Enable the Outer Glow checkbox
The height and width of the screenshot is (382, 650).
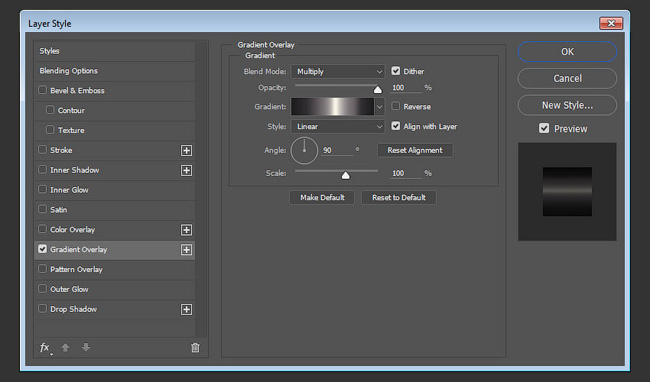coord(42,289)
